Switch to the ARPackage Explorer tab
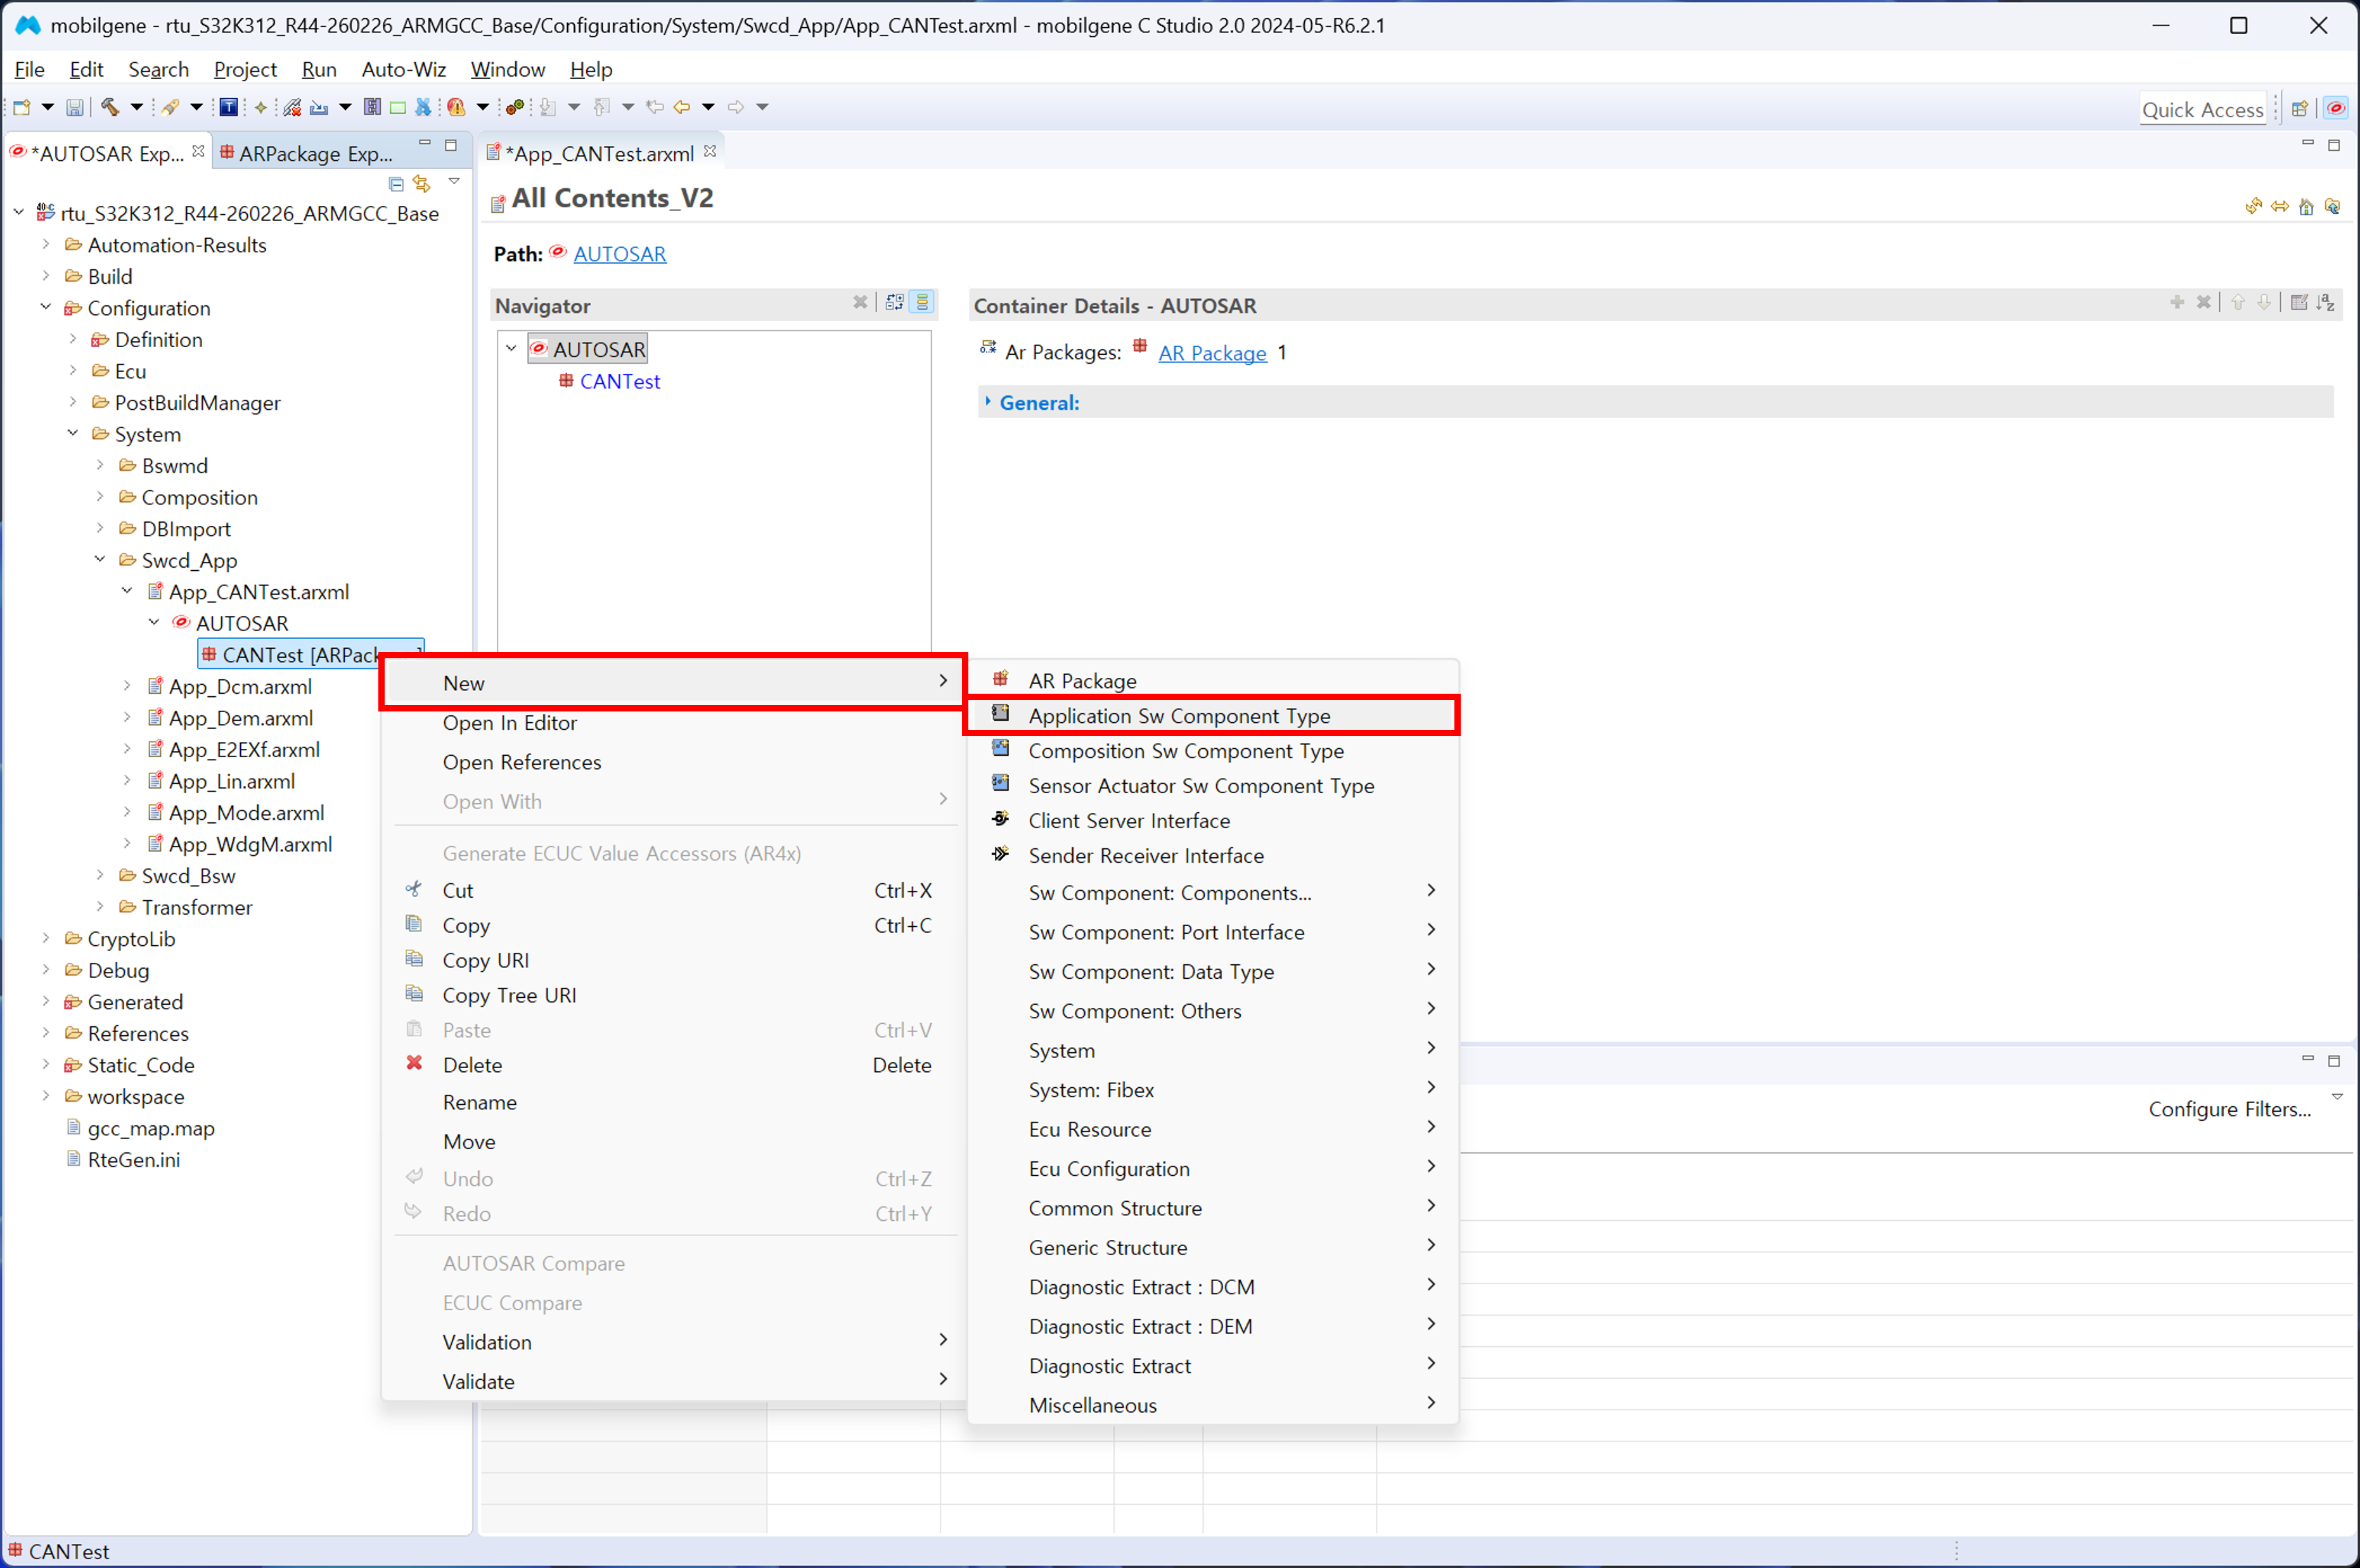The height and width of the screenshot is (1568, 2360). [x=306, y=153]
